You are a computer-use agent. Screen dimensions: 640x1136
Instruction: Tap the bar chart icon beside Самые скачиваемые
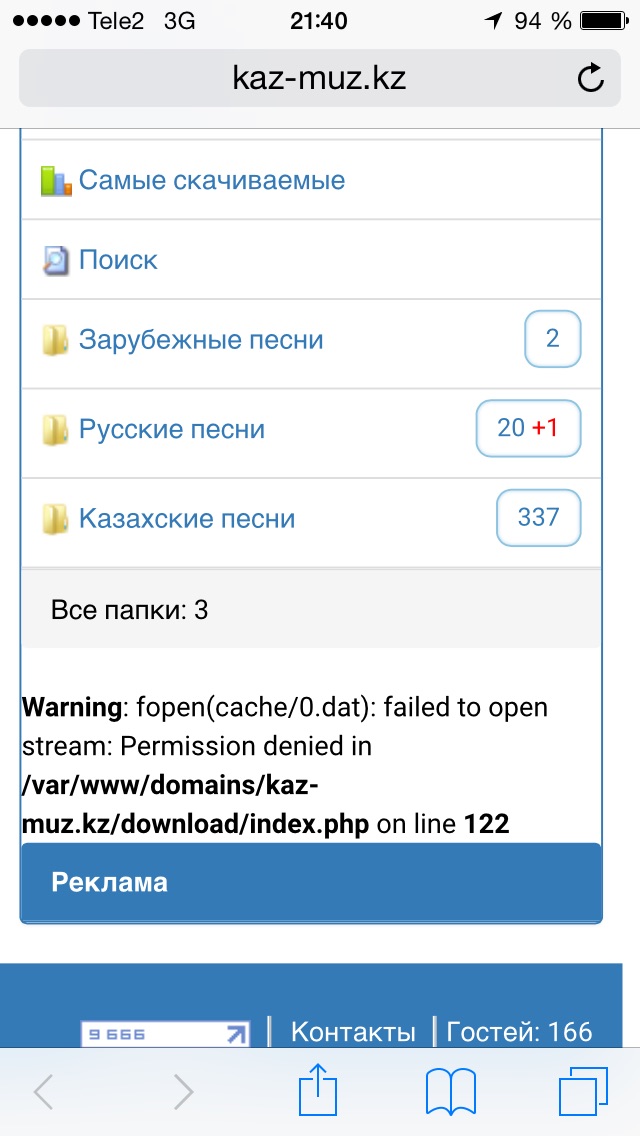tap(55, 181)
